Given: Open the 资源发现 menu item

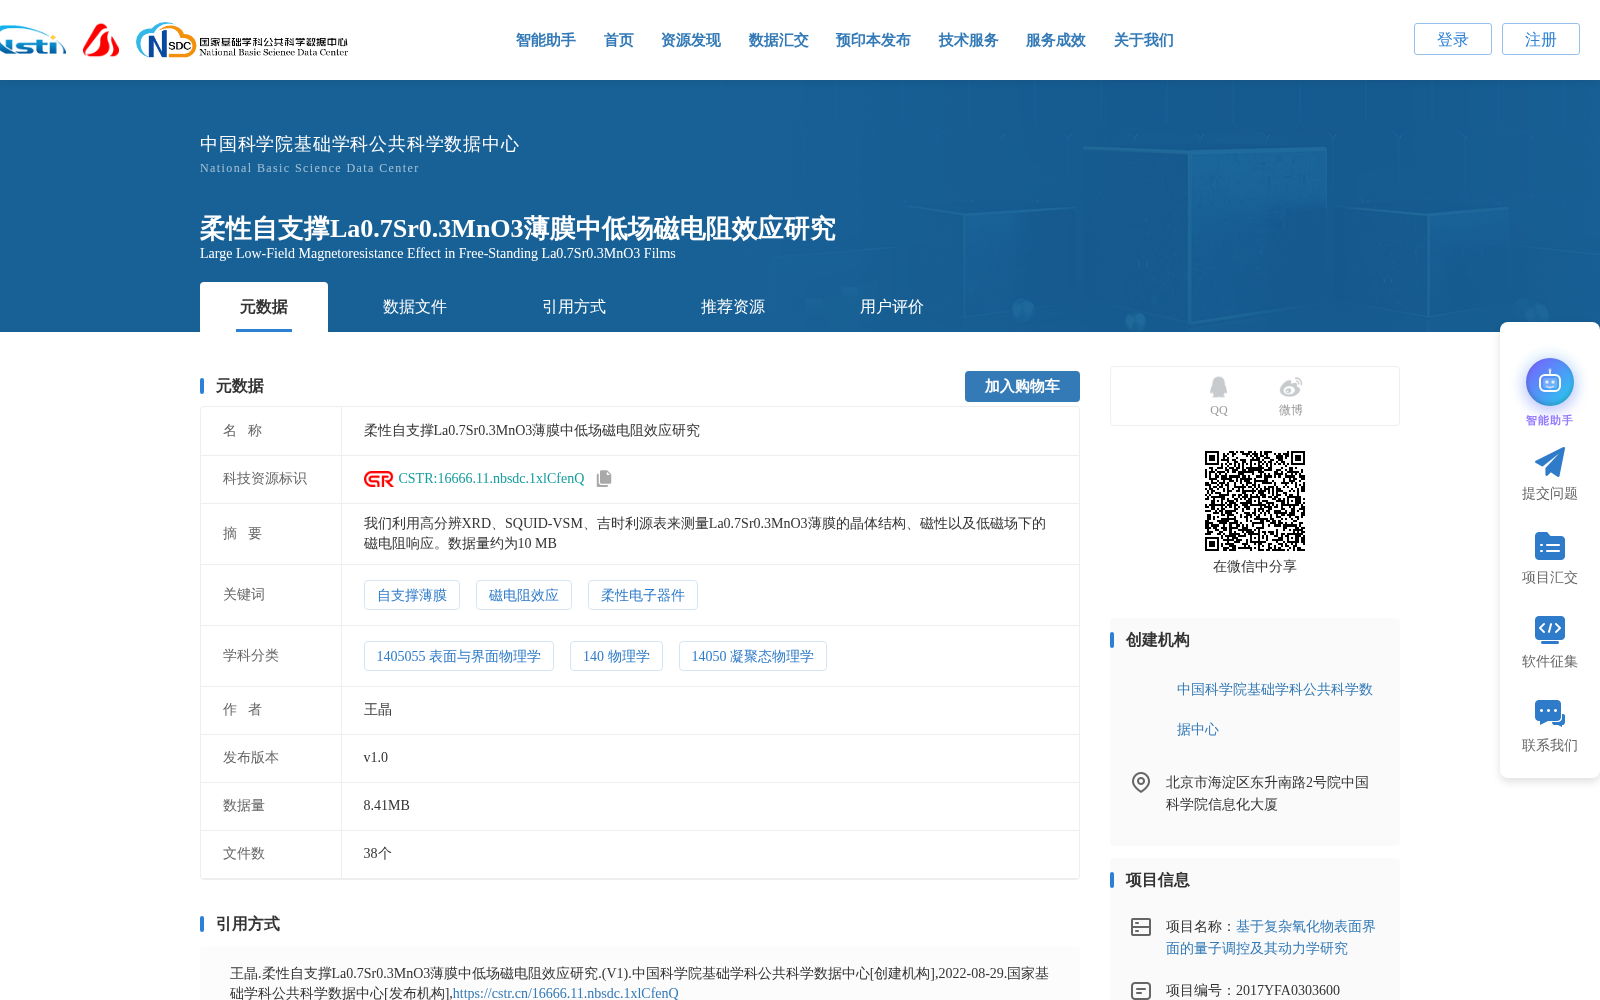Looking at the screenshot, I should (x=690, y=40).
